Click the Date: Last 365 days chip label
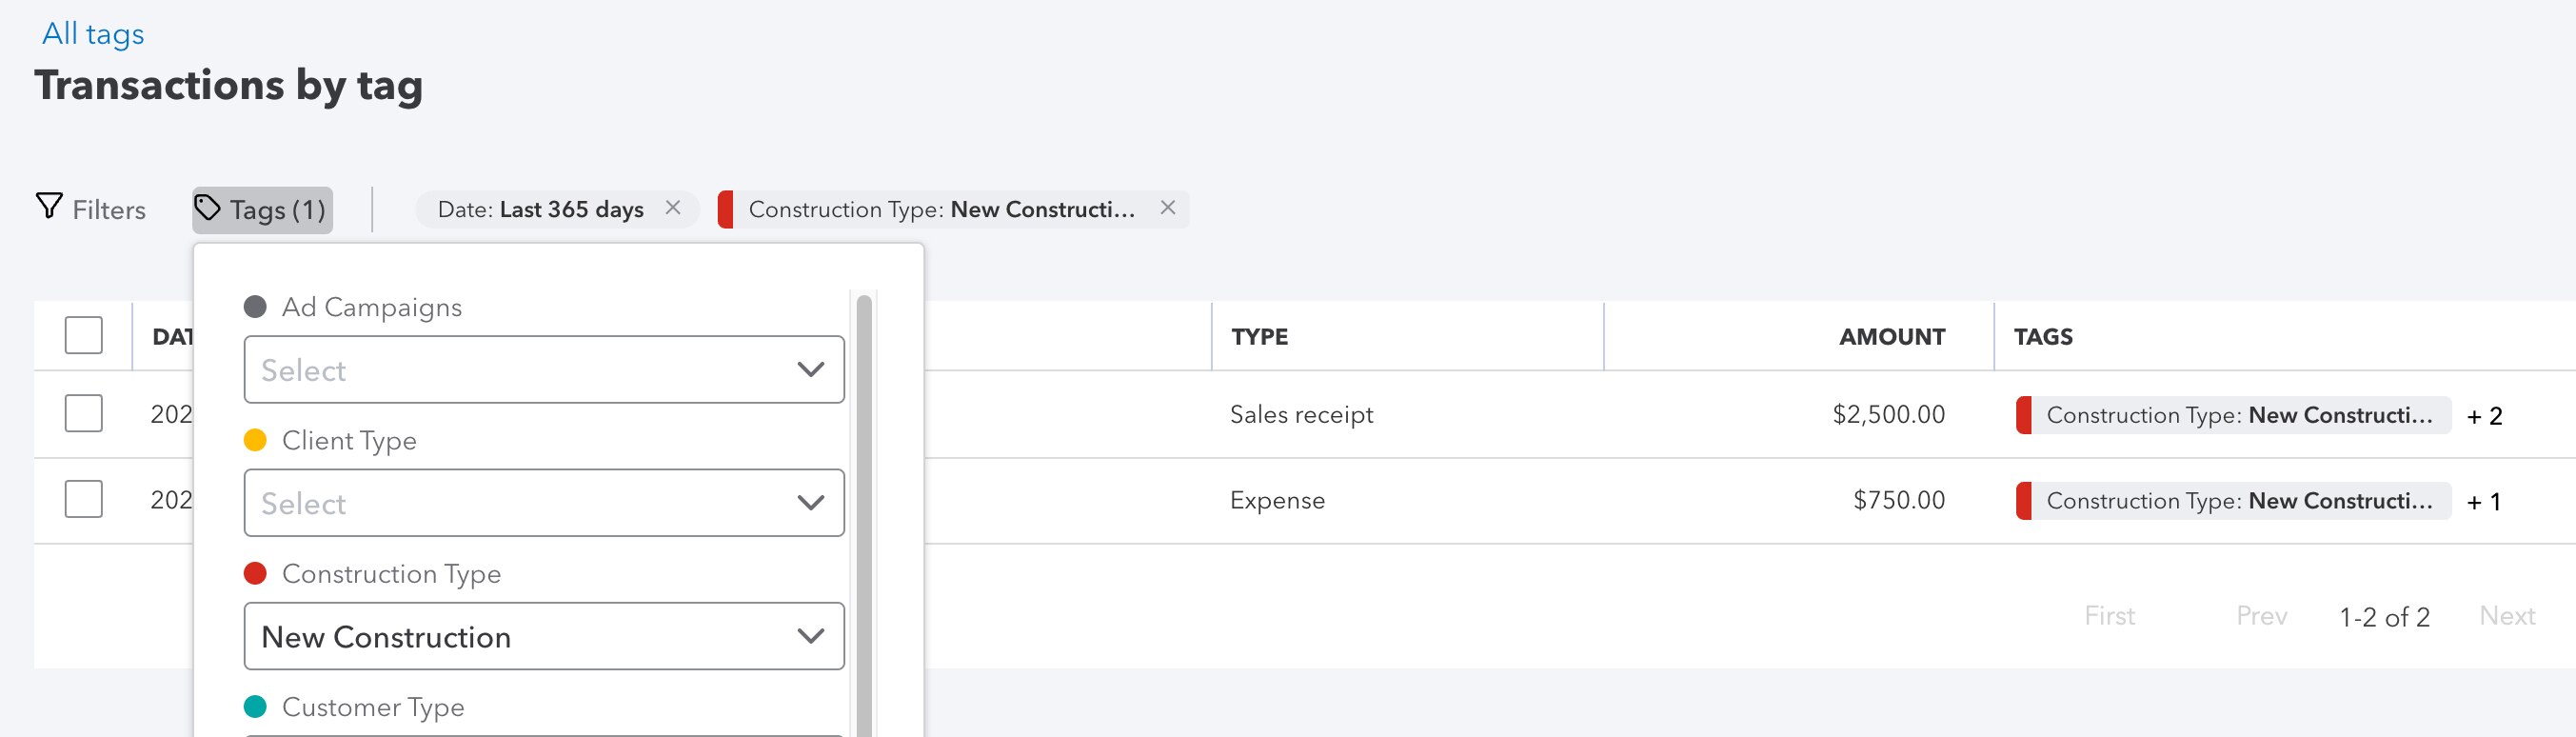This screenshot has height=737, width=2576. click(540, 209)
